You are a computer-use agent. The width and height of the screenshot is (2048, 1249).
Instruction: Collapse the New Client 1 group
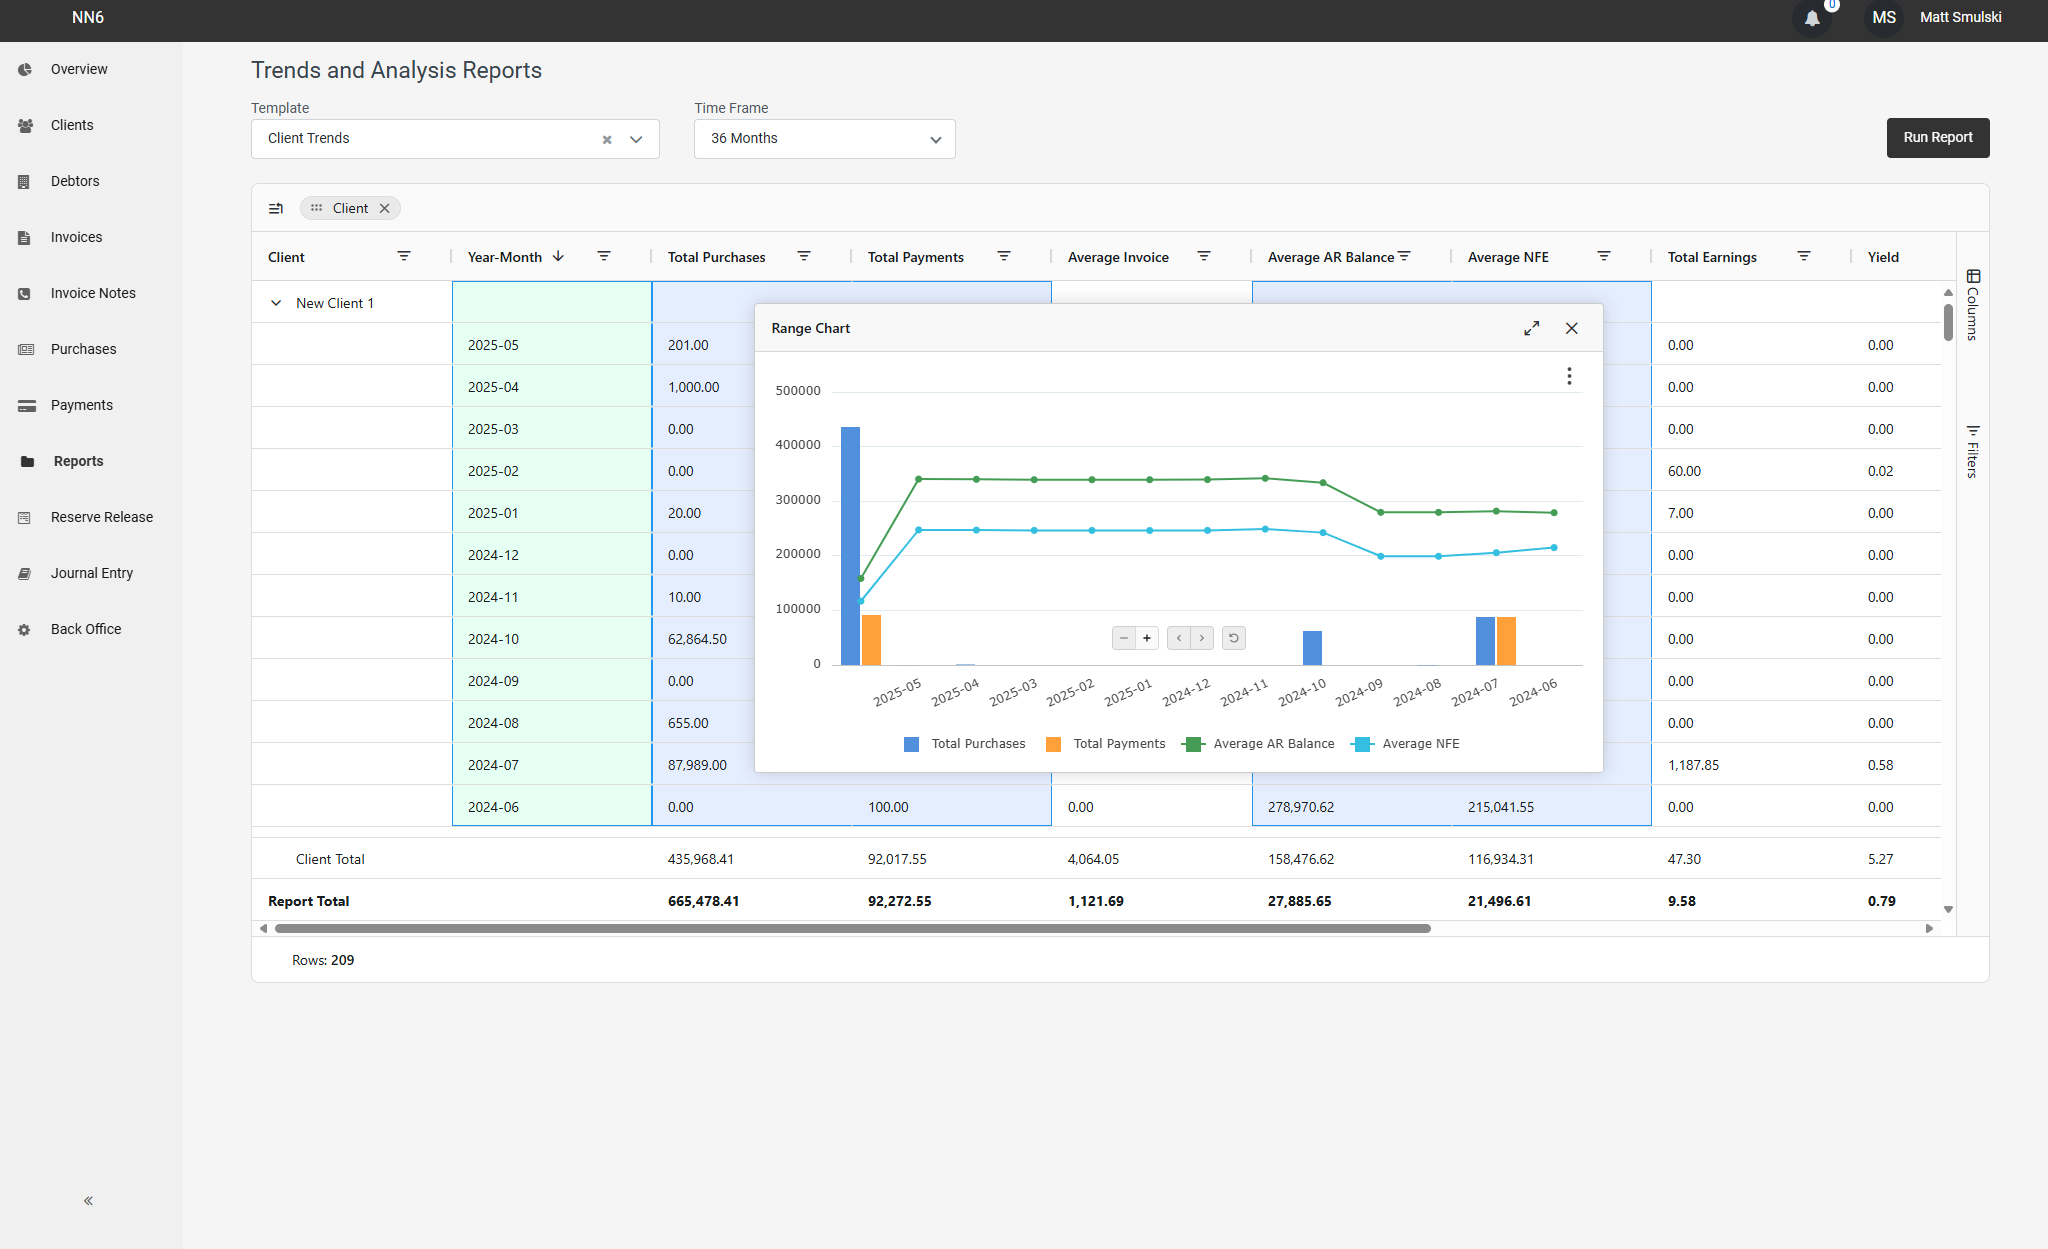(276, 302)
